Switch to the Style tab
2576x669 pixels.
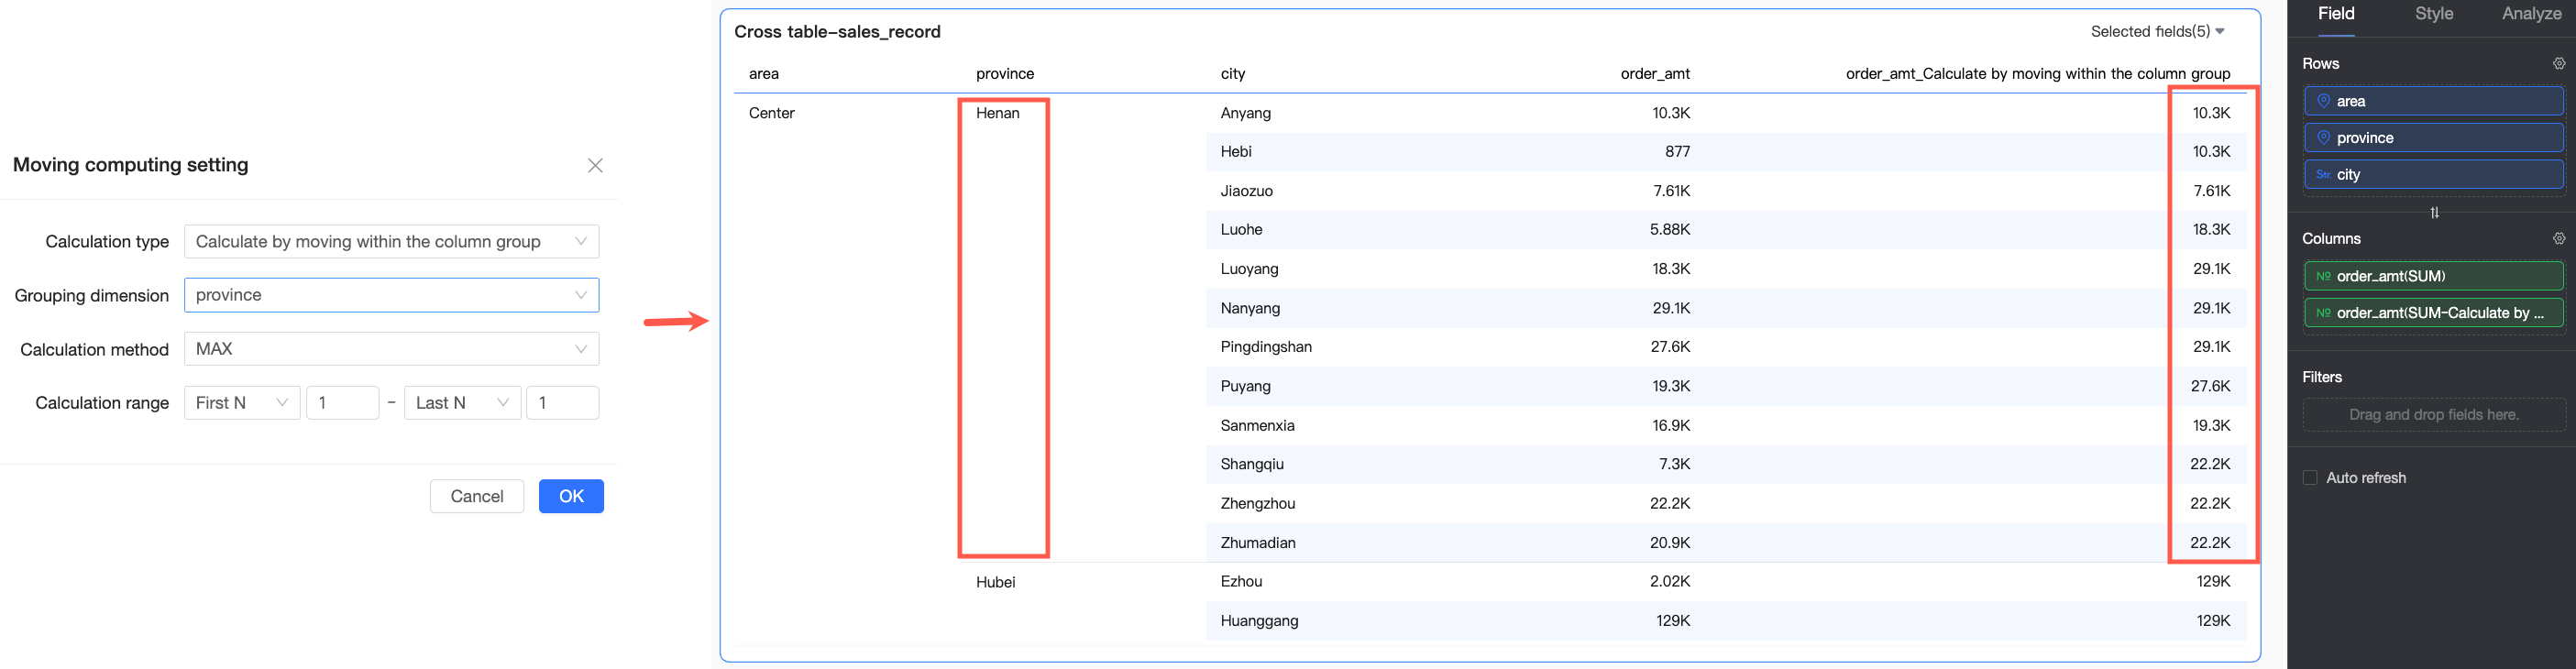(2434, 14)
